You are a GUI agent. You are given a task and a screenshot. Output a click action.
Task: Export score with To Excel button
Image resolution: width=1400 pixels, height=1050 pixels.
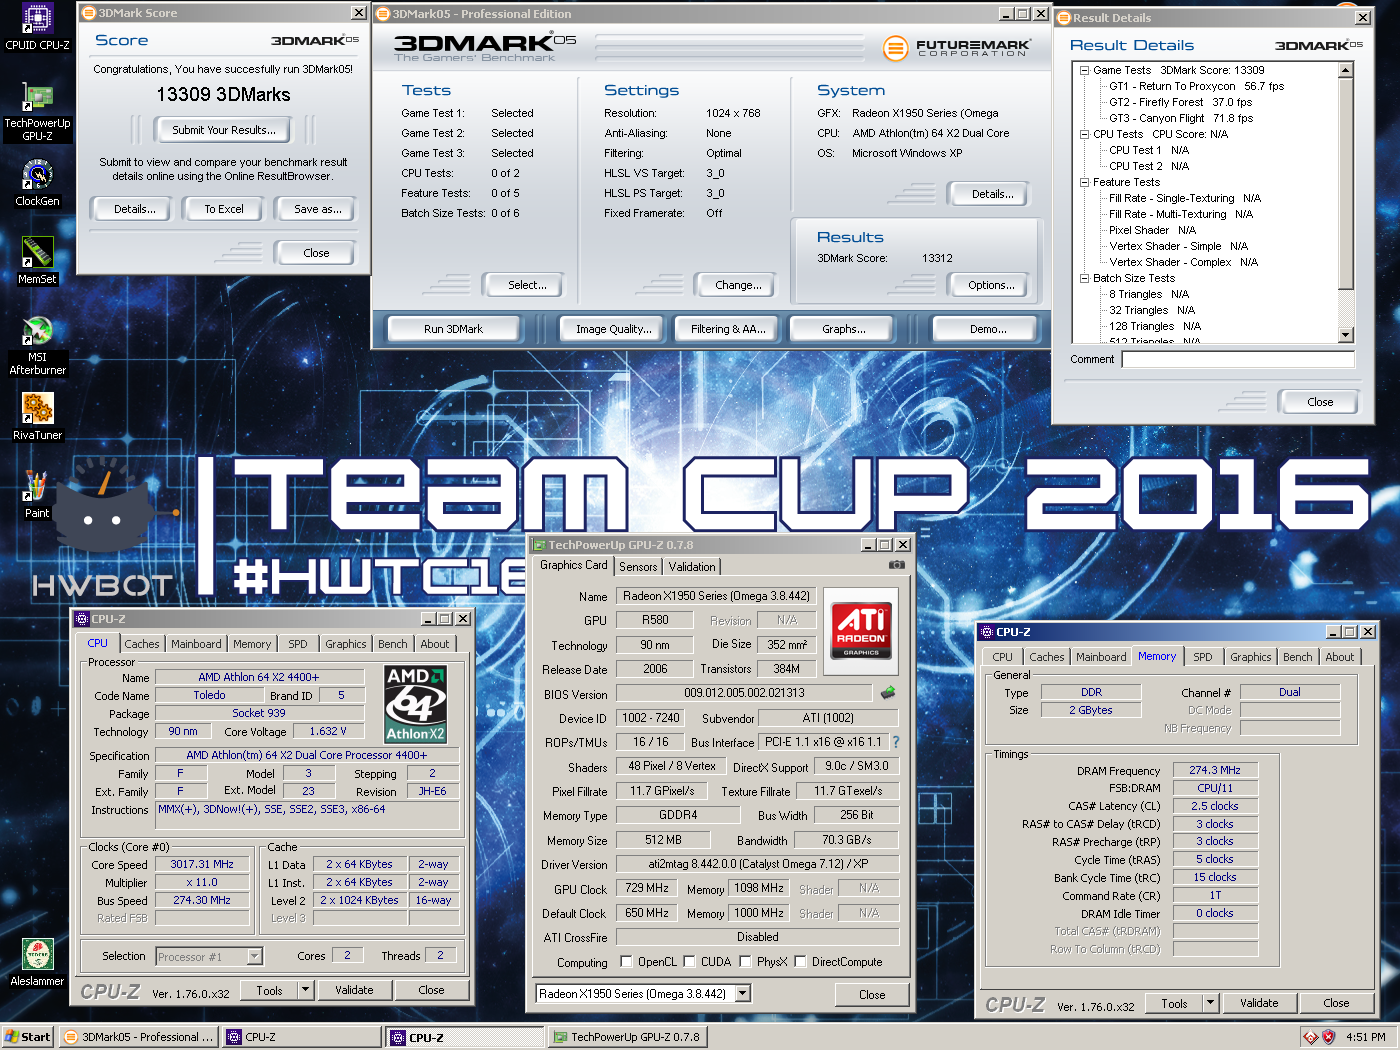coord(224,209)
